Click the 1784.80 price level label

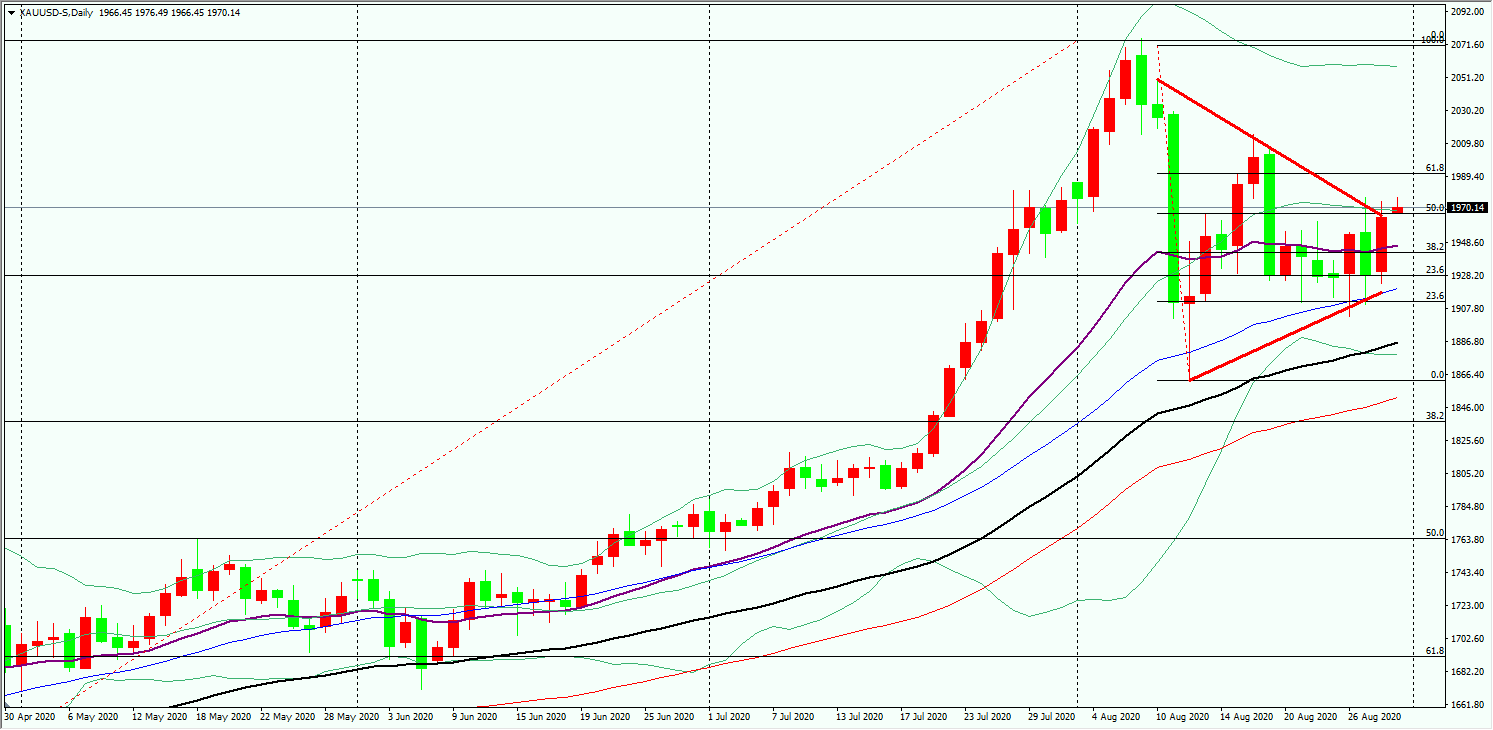tap(1467, 507)
